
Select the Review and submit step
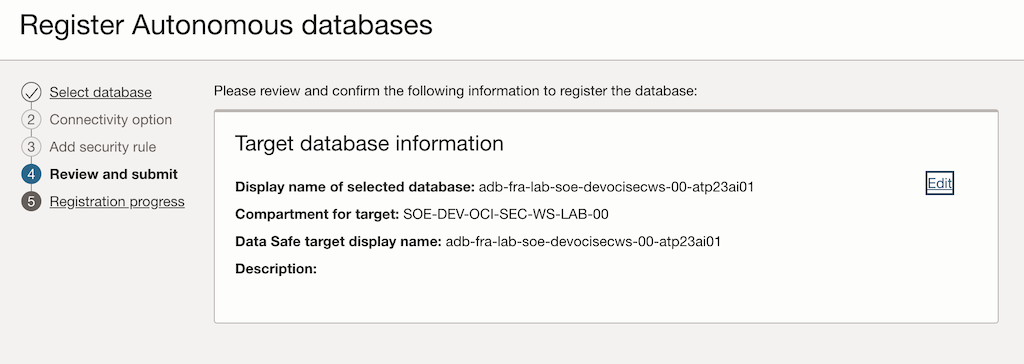coord(114,174)
